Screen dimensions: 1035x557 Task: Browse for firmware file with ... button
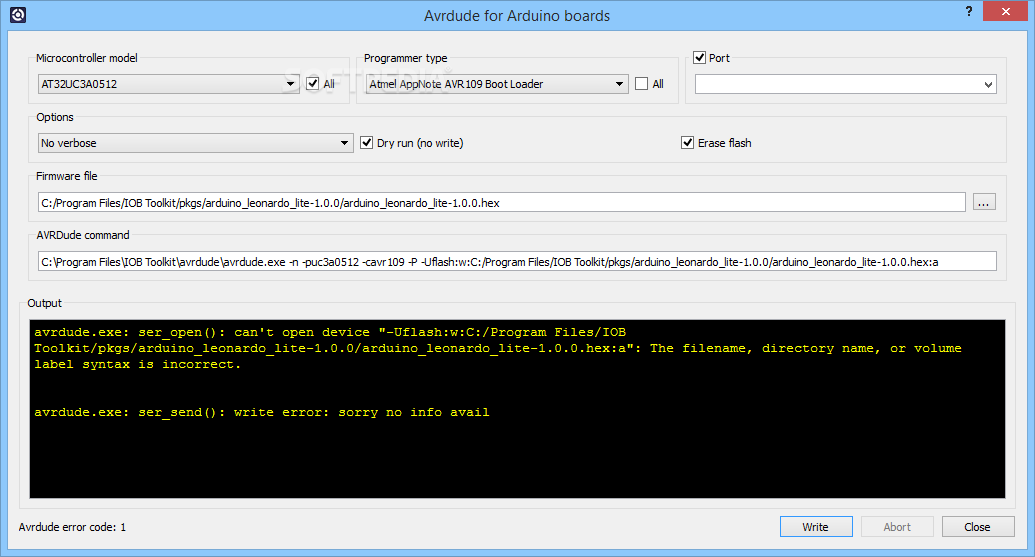click(984, 203)
